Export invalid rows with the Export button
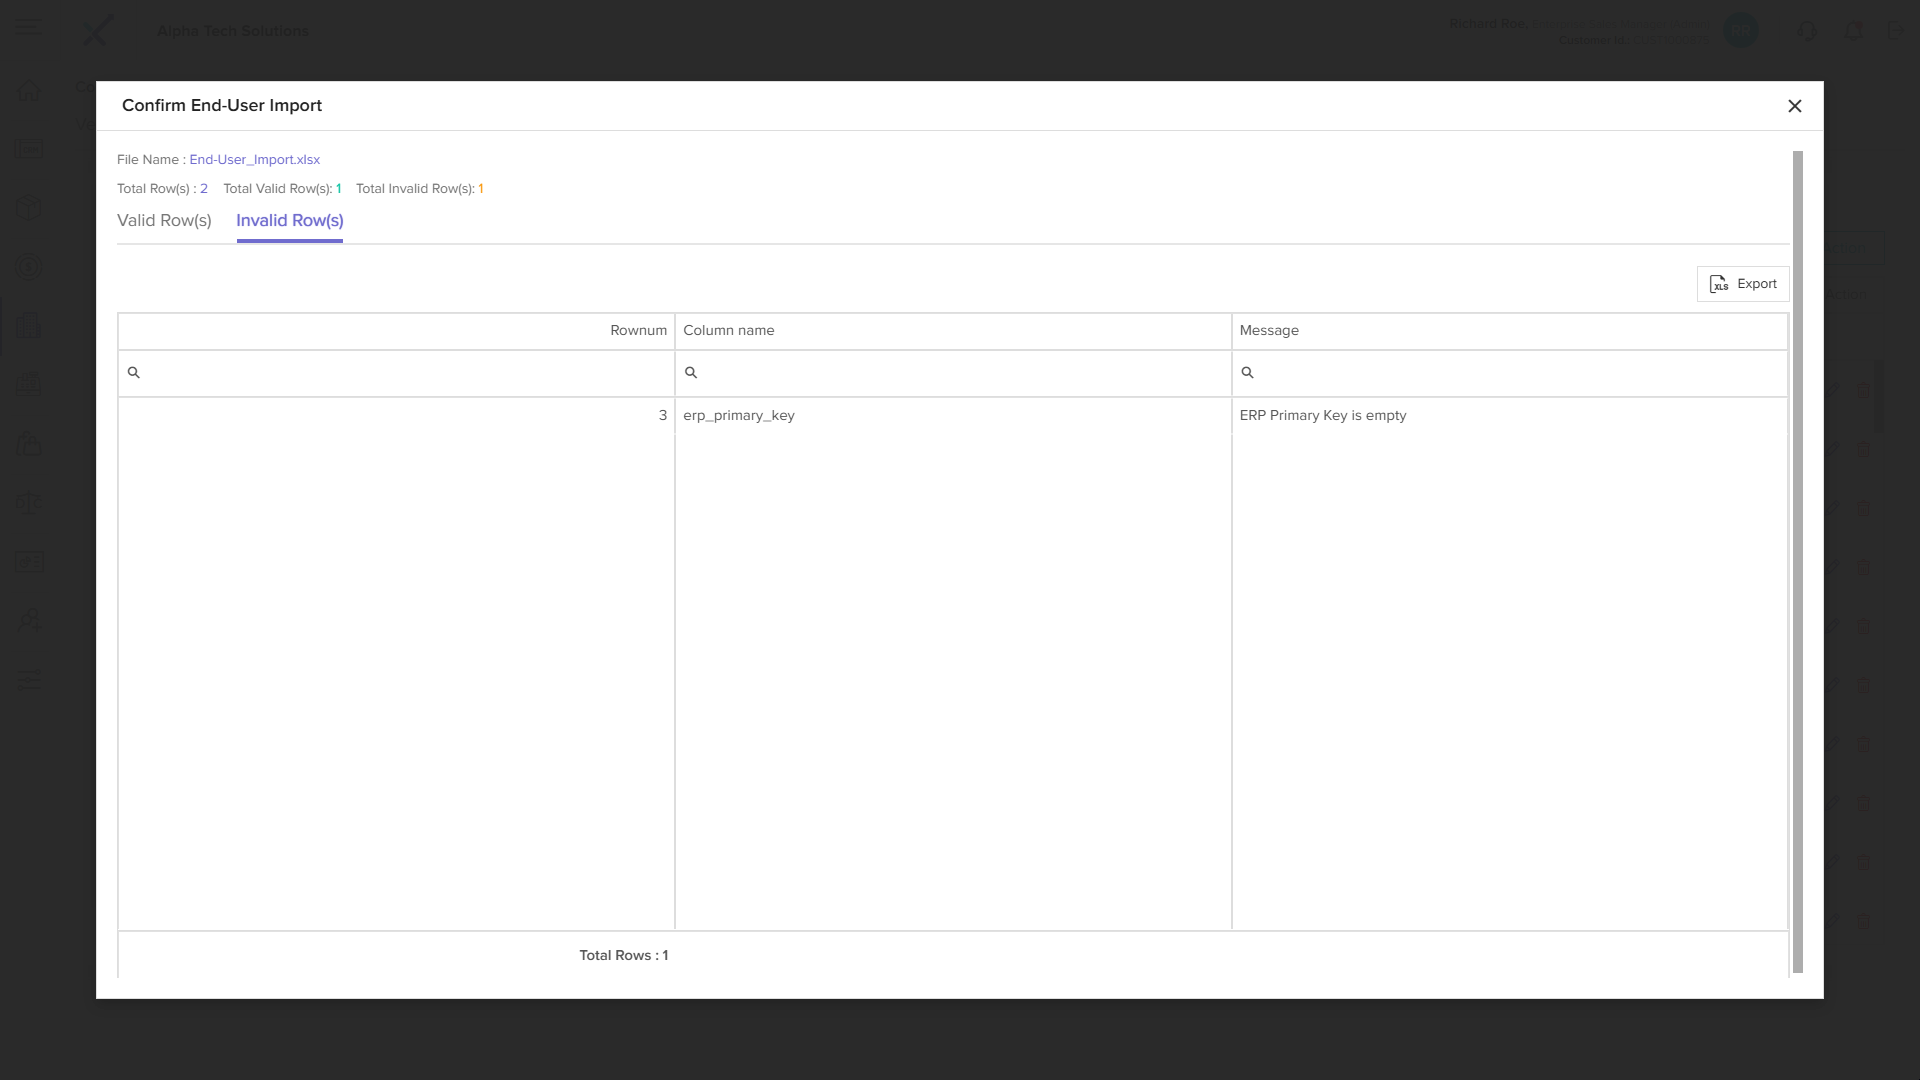Screen dimensions: 1920x1080 1742,284
